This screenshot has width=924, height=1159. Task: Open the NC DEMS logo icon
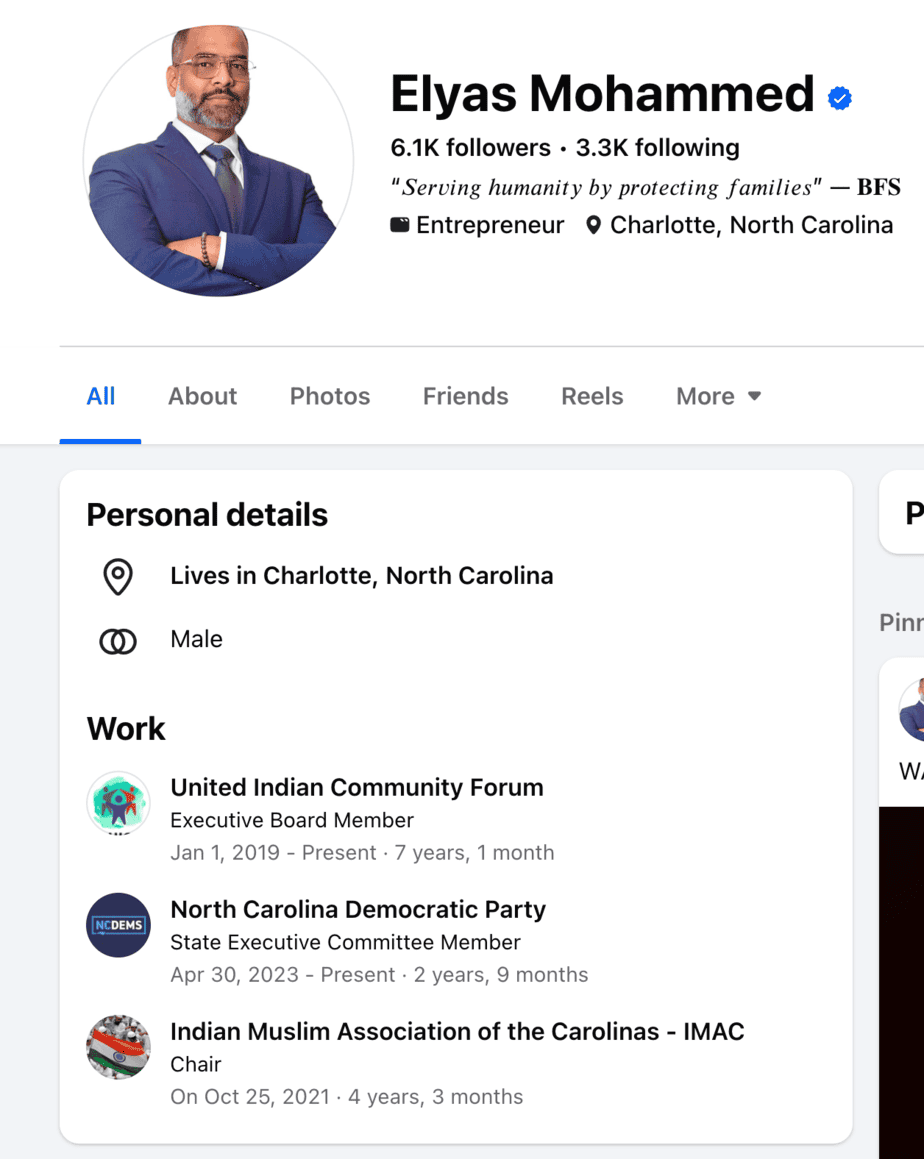[x=118, y=925]
